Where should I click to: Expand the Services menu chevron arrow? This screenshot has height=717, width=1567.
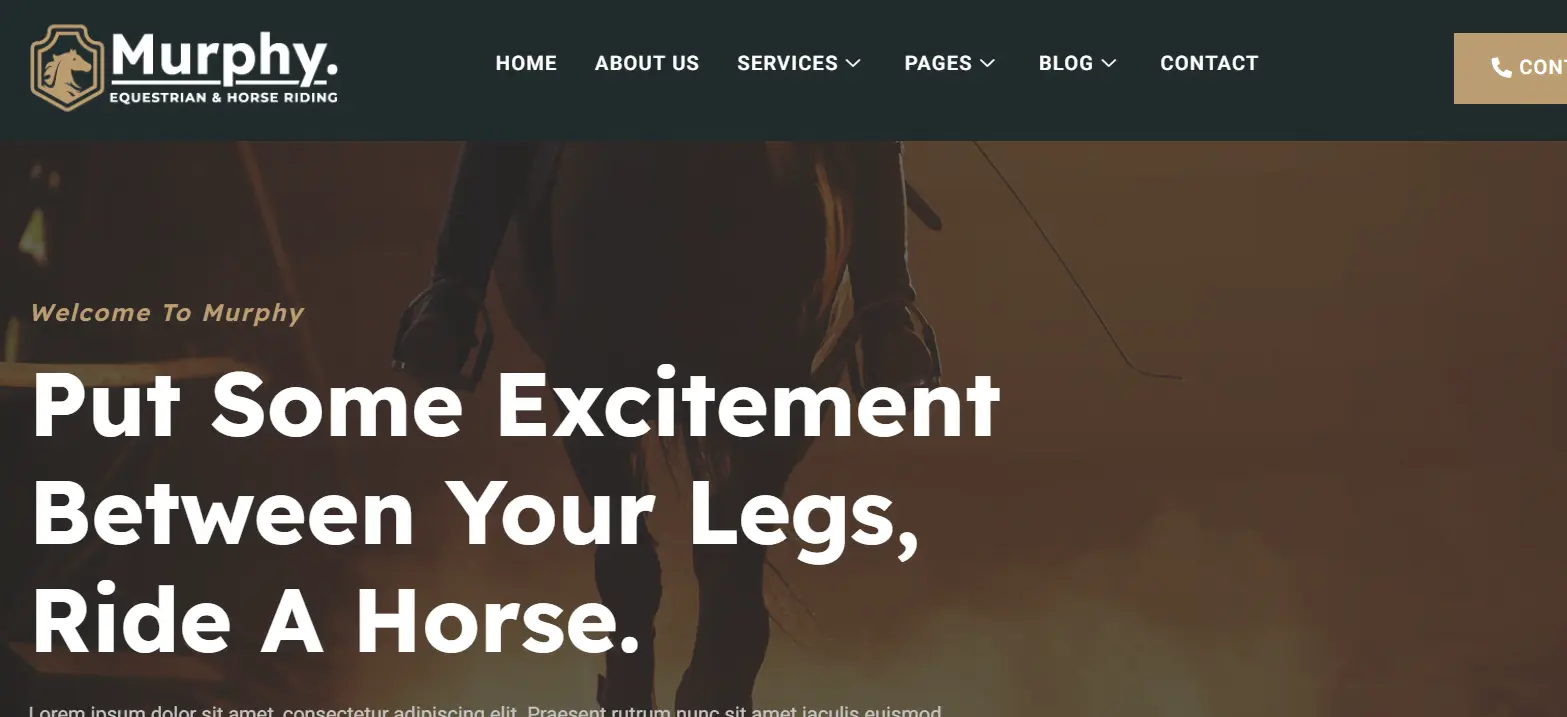click(853, 63)
